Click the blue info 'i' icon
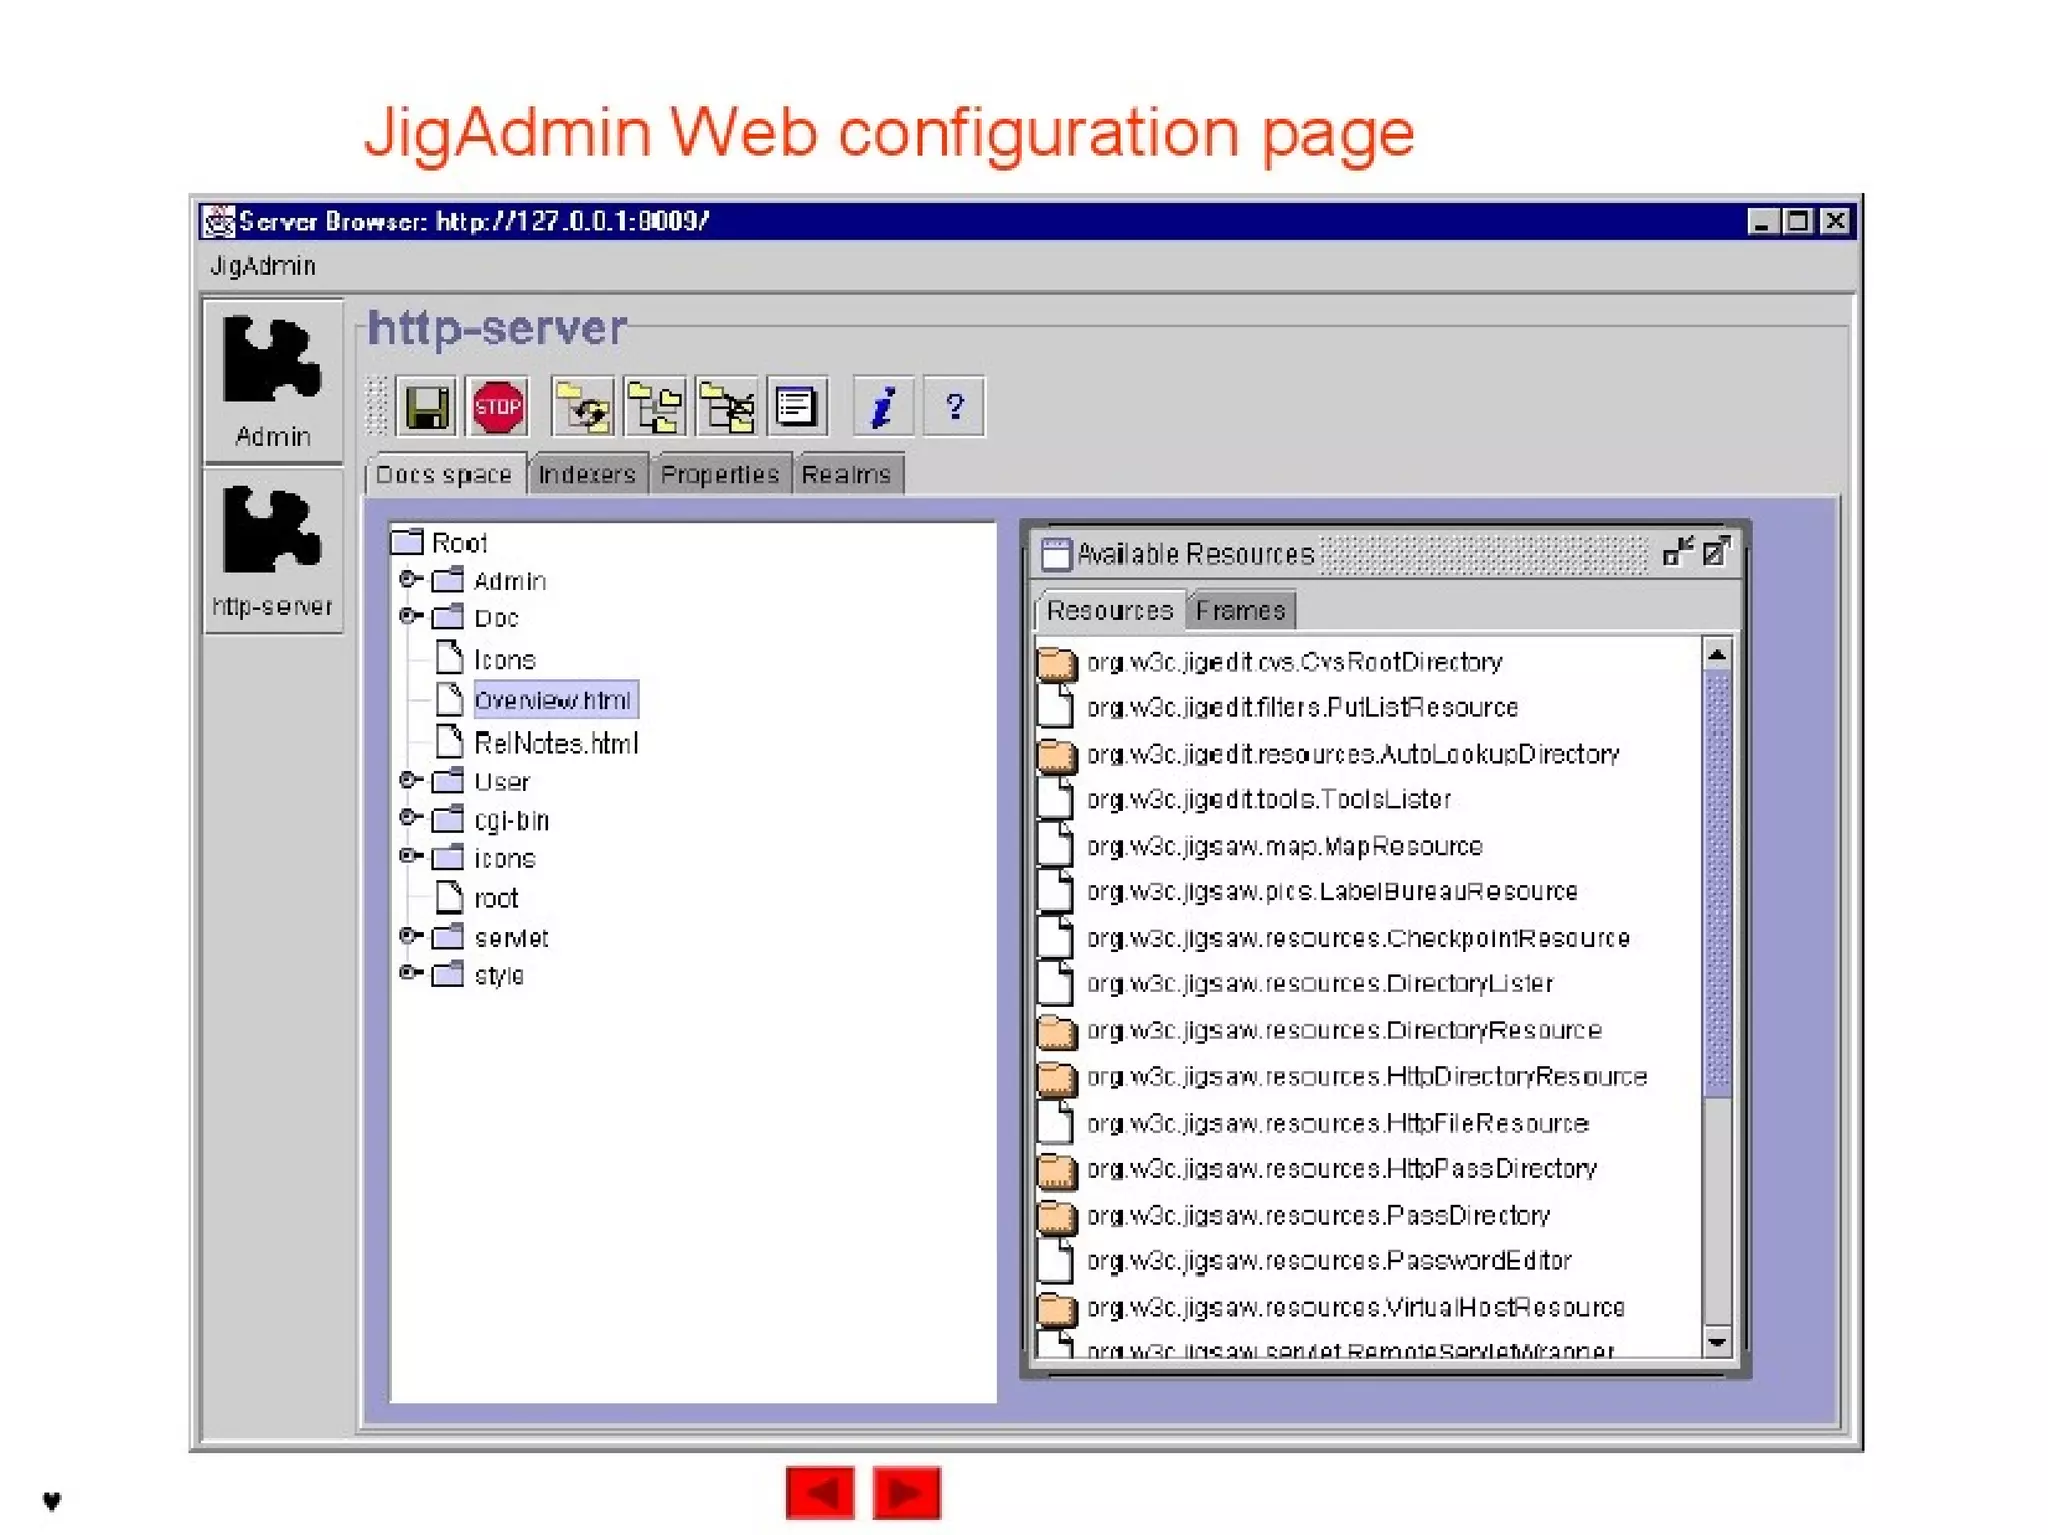This screenshot has width=2048, height=1535. coord(883,407)
